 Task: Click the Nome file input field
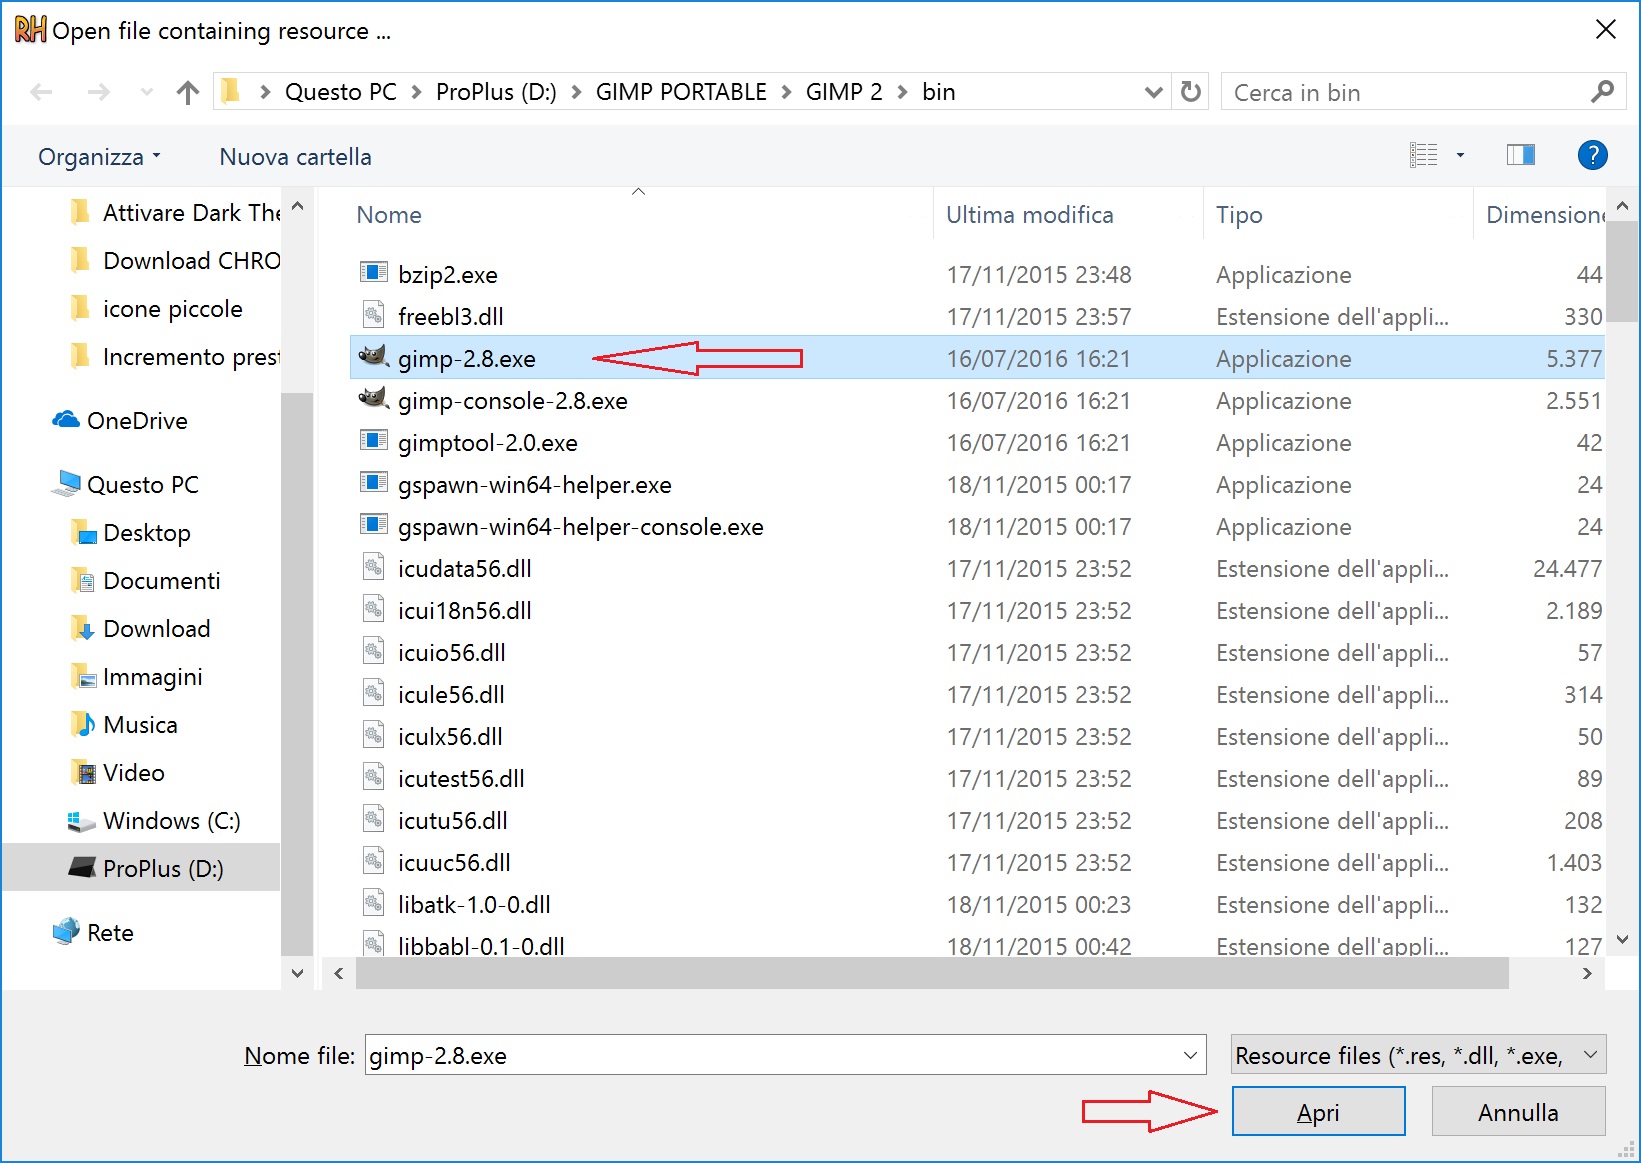point(770,1055)
